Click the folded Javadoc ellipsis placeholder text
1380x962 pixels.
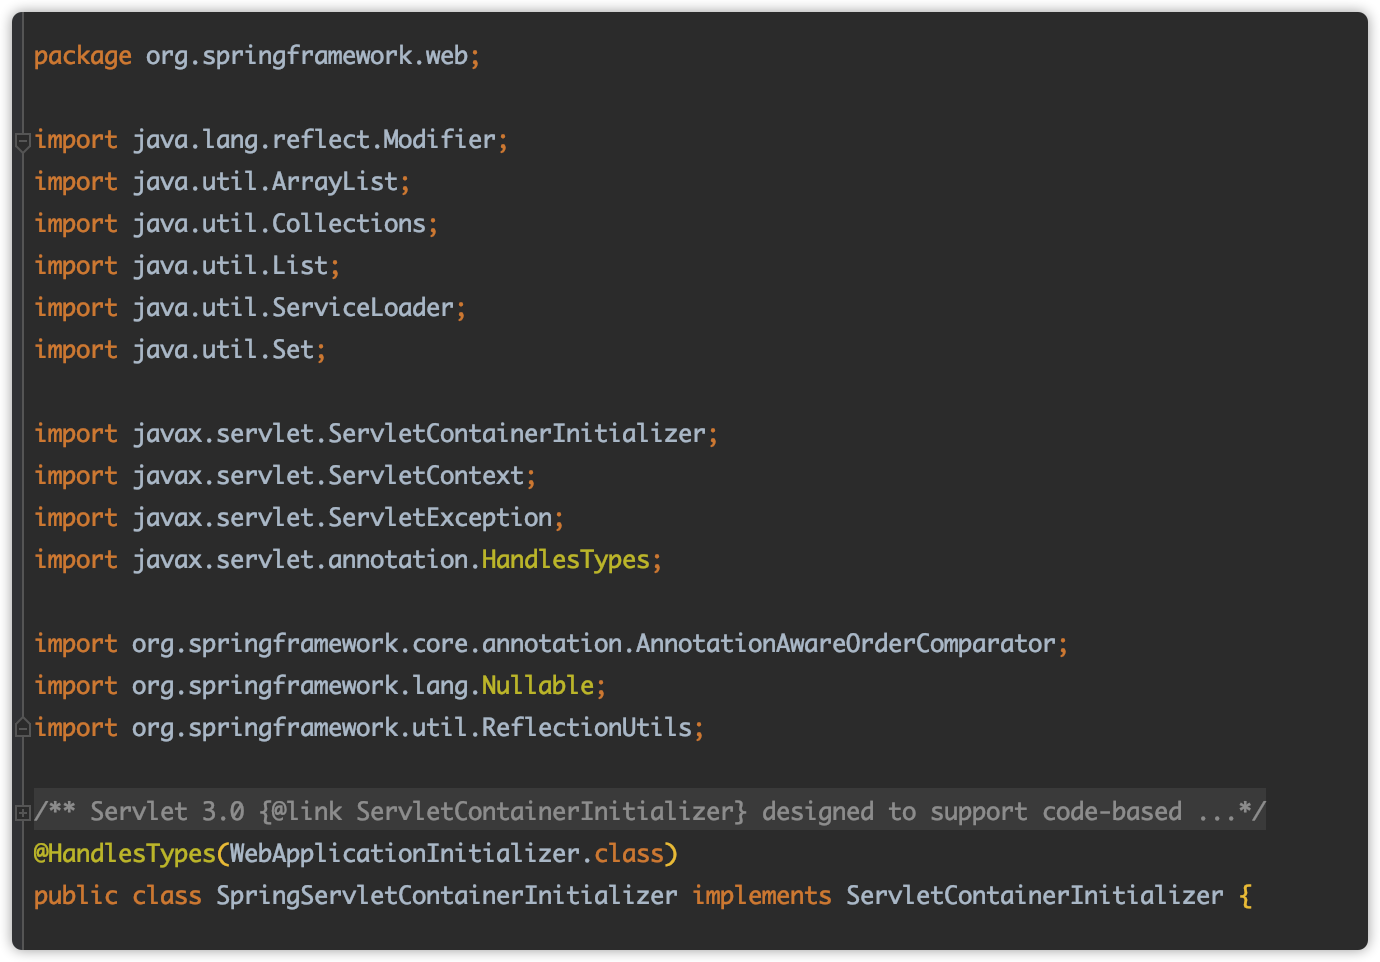pyautogui.click(x=1217, y=811)
